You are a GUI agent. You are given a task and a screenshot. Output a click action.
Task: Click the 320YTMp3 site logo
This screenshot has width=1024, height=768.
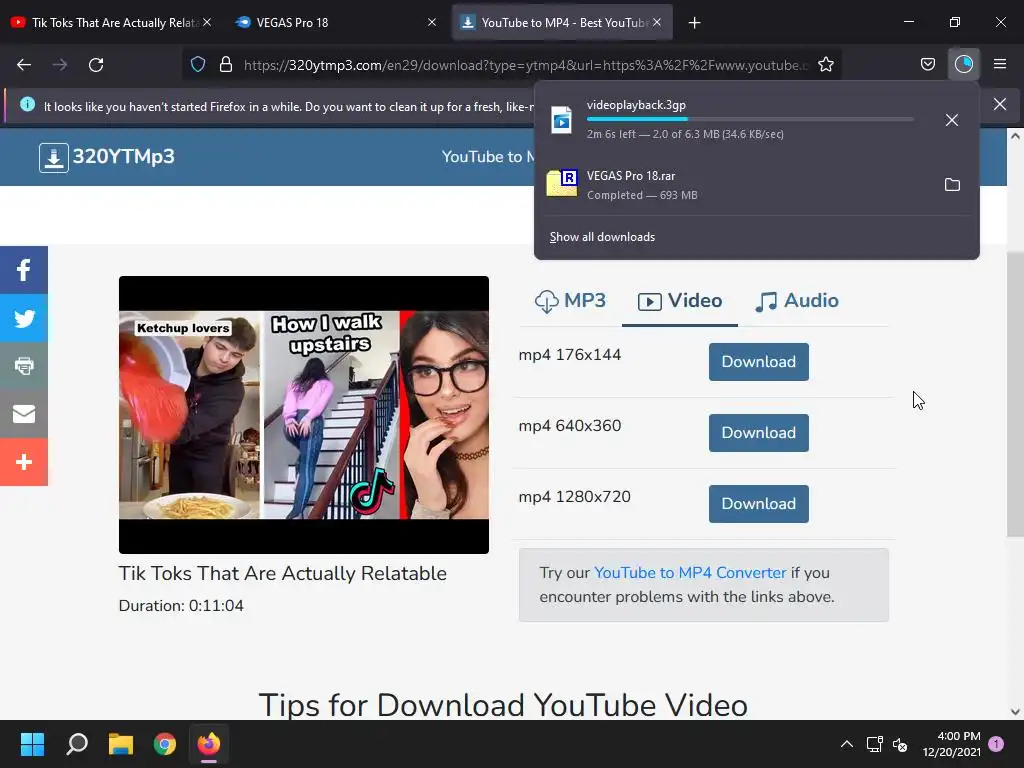click(106, 157)
